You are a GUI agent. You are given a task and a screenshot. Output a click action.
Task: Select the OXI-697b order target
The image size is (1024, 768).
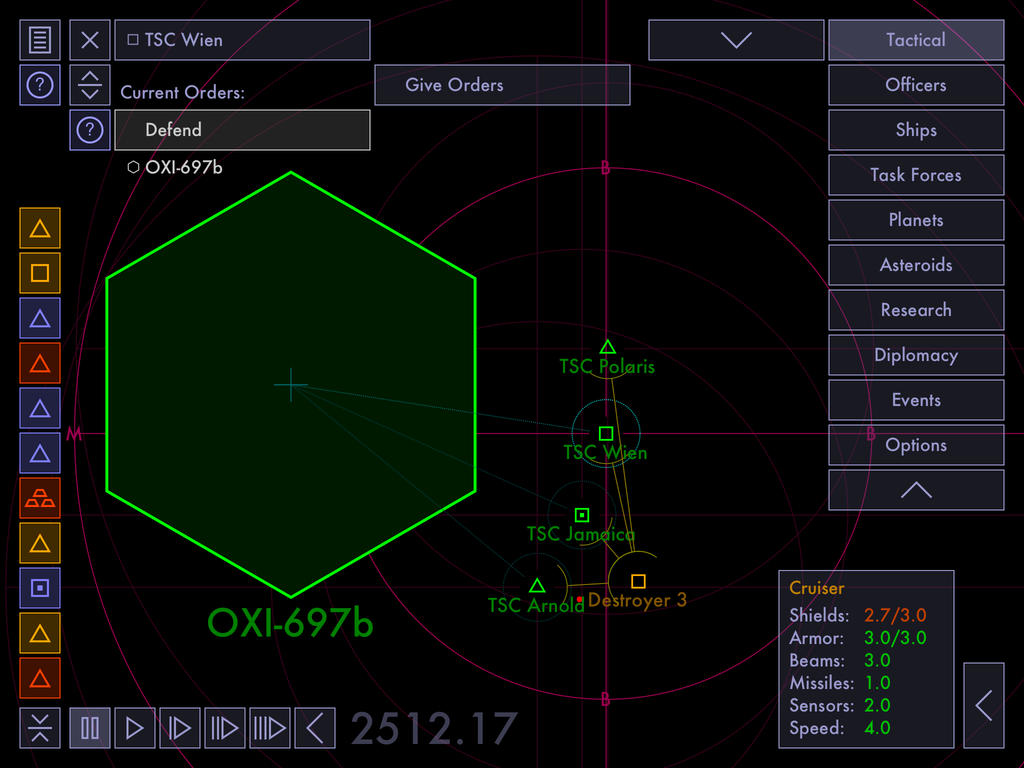(175, 167)
